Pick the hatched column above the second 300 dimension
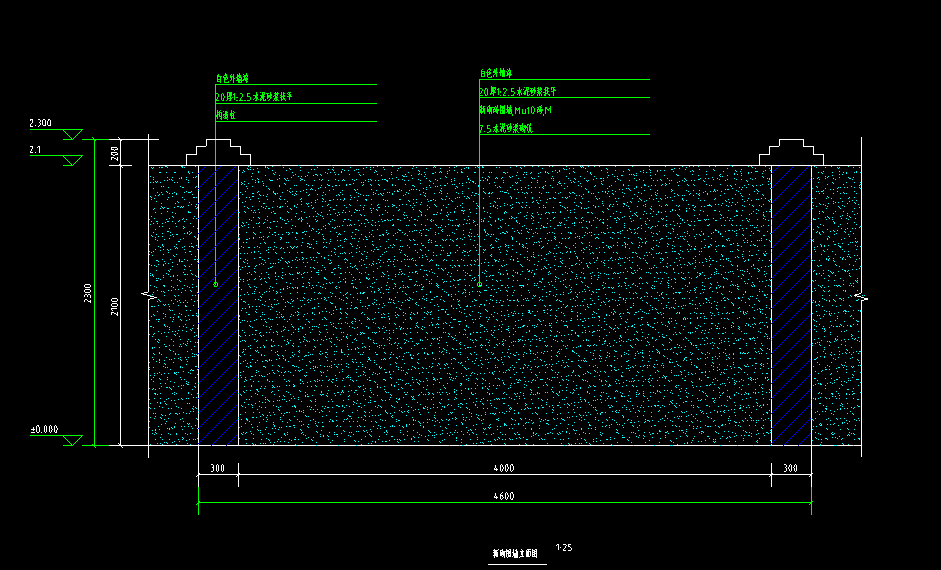 click(792, 305)
